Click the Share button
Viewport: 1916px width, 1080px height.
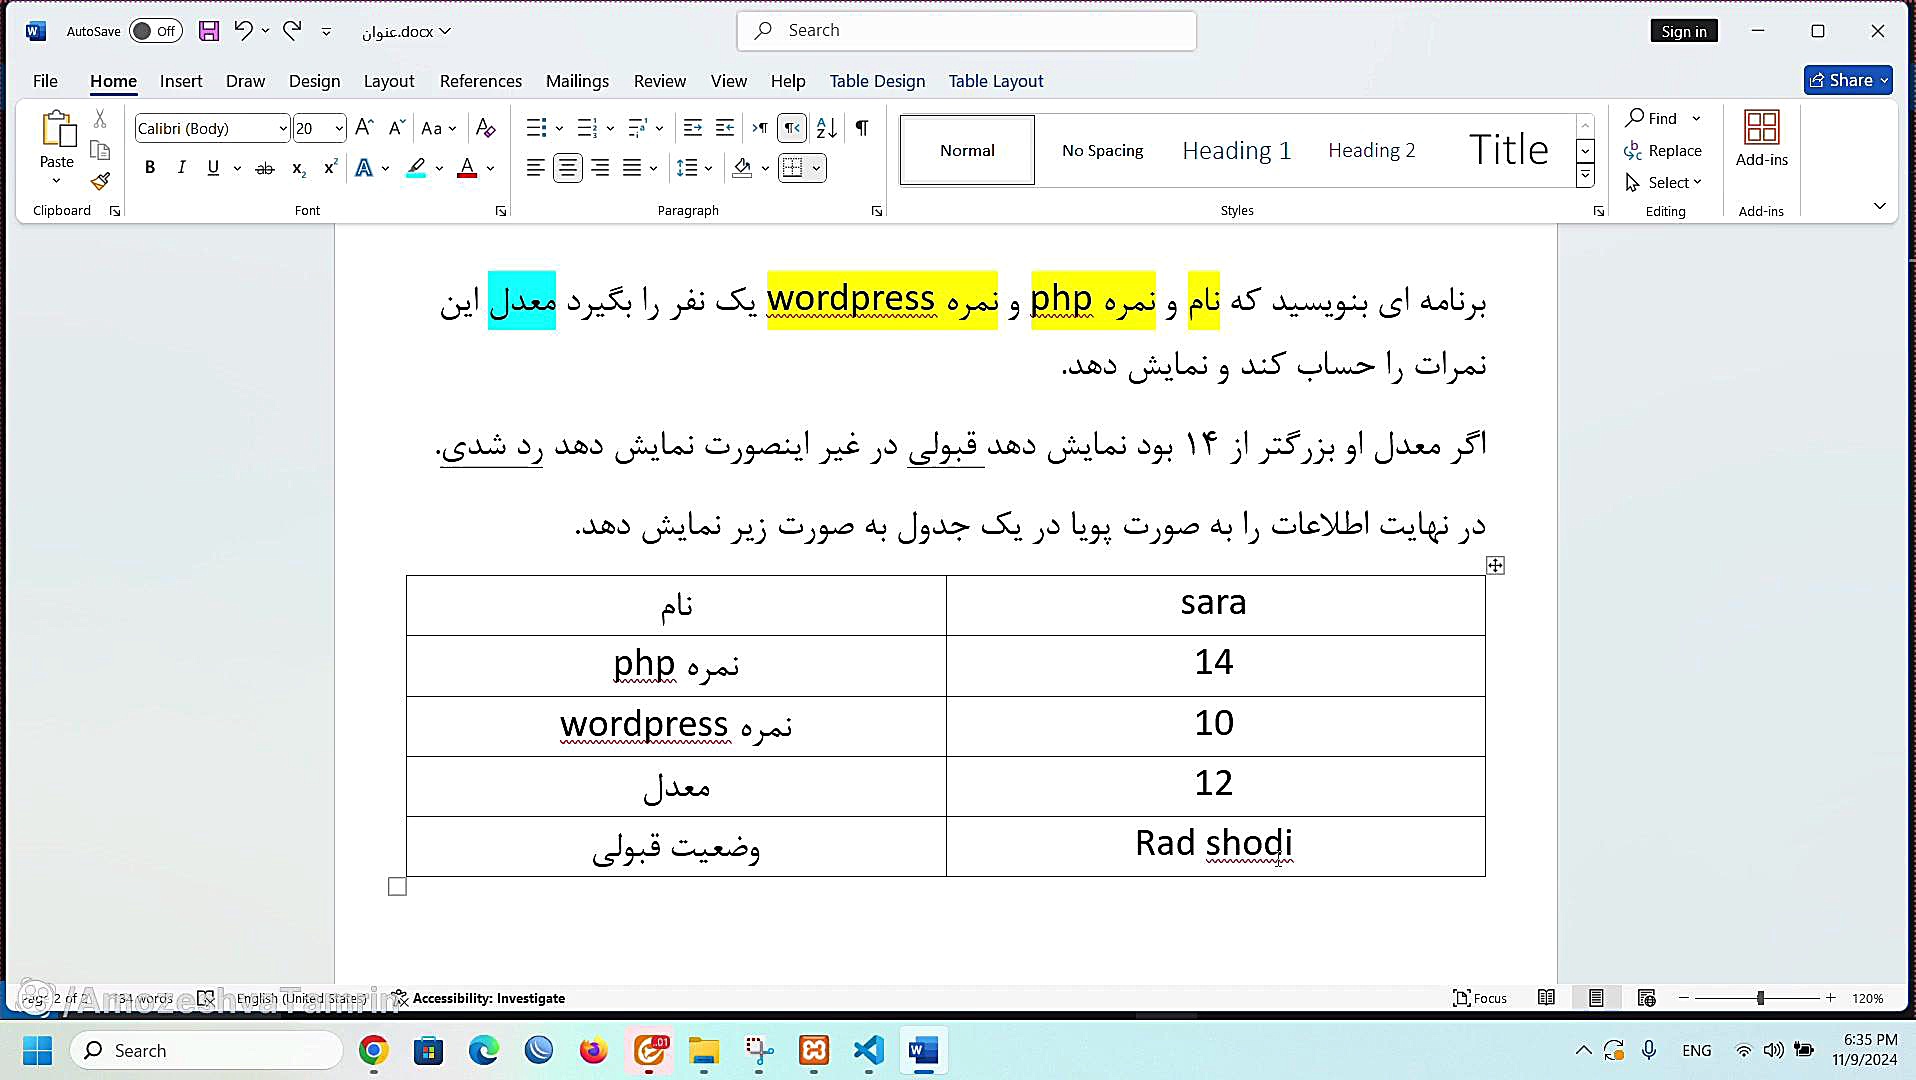[1848, 80]
